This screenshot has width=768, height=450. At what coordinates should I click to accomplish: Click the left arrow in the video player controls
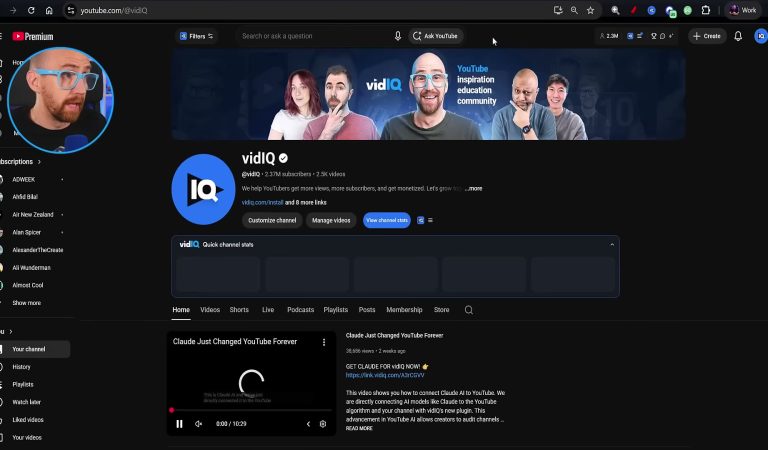click(x=308, y=424)
